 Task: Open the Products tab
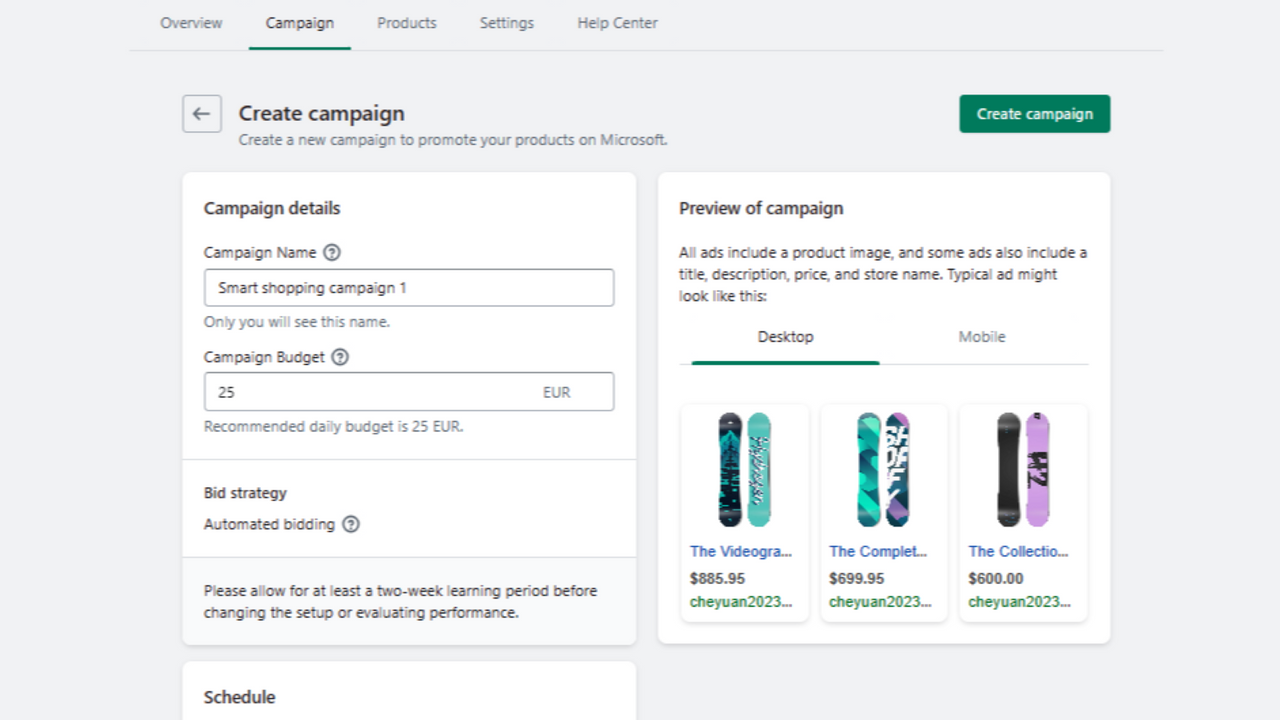(406, 22)
